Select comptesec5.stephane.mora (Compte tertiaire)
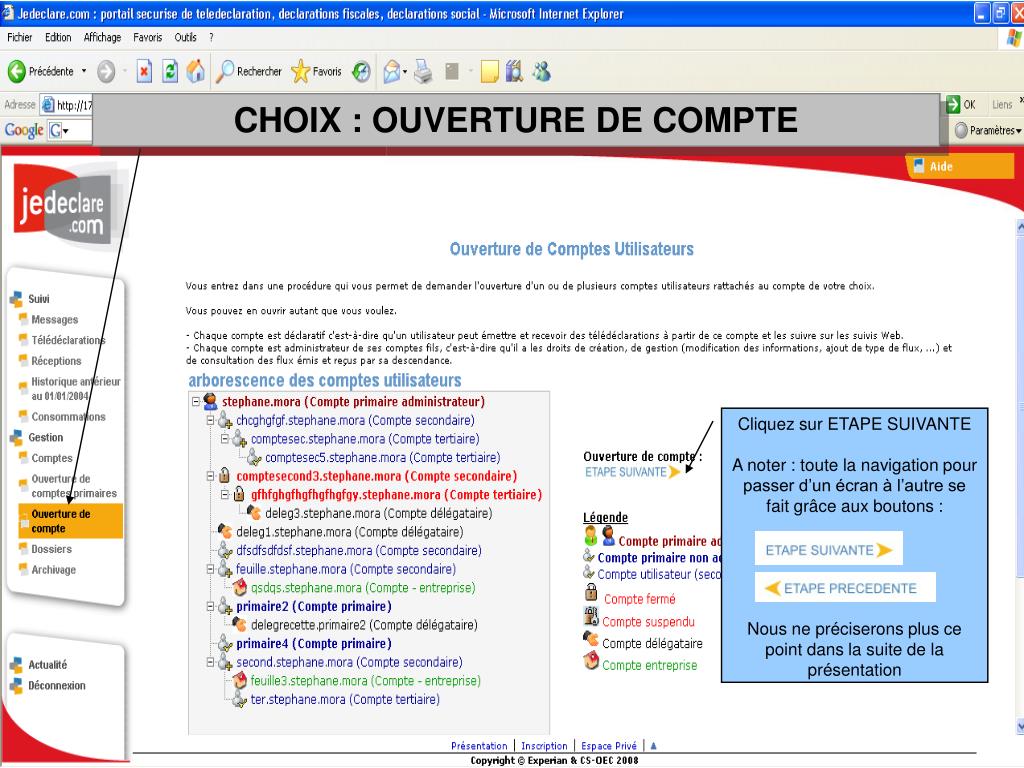This screenshot has width=1024, height=768. tap(383, 458)
